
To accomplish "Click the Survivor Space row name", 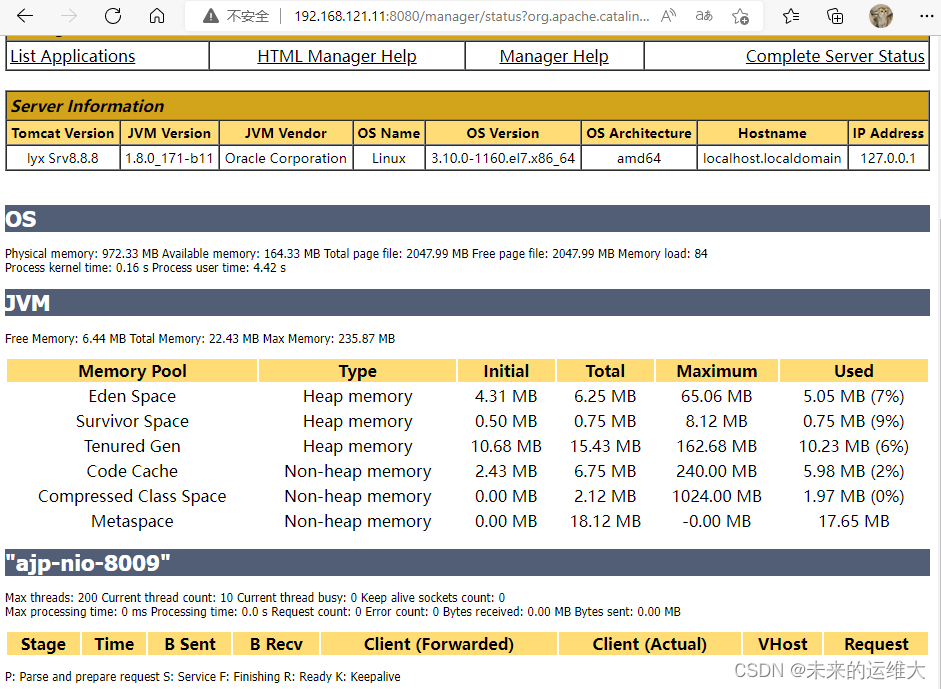I will click(132, 421).
